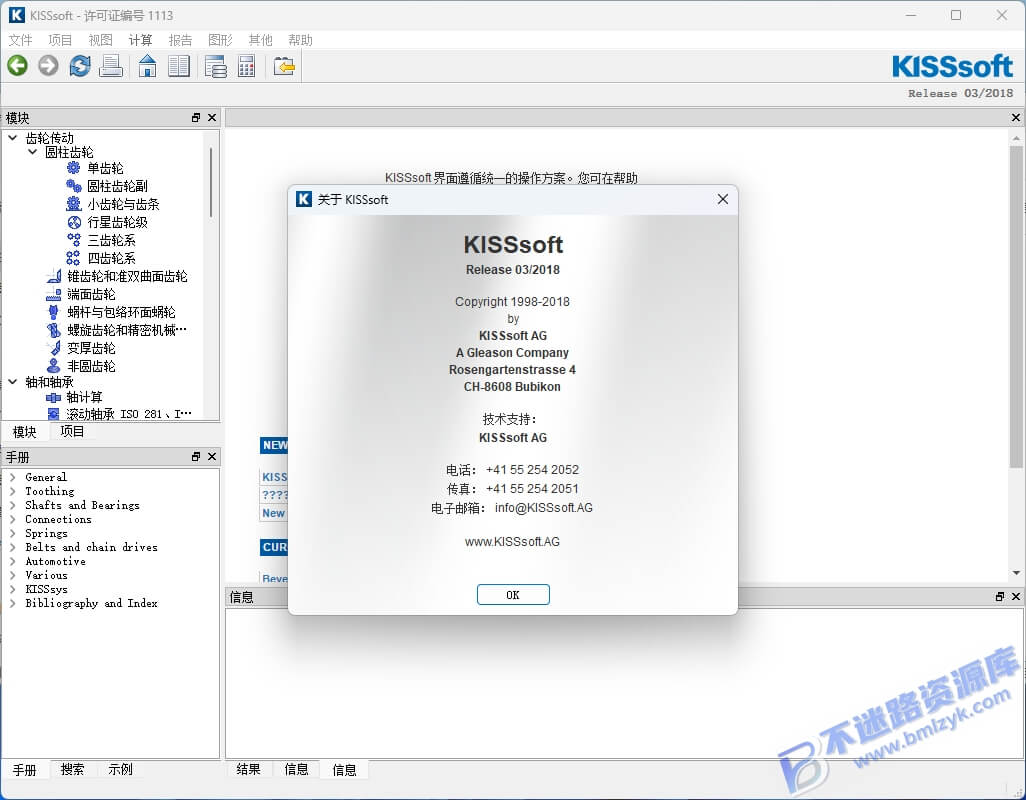The width and height of the screenshot is (1026, 800).
Task: Click the Print toolbar icon
Action: pyautogui.click(x=111, y=66)
